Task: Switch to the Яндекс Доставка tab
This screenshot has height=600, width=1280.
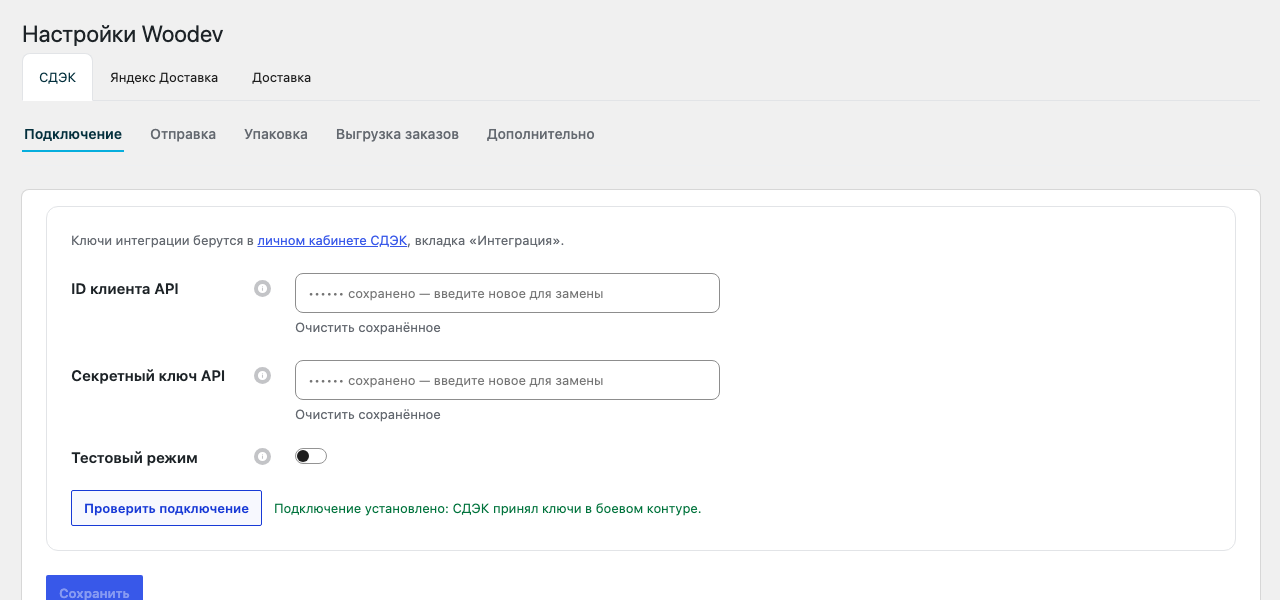Action: 164,77
